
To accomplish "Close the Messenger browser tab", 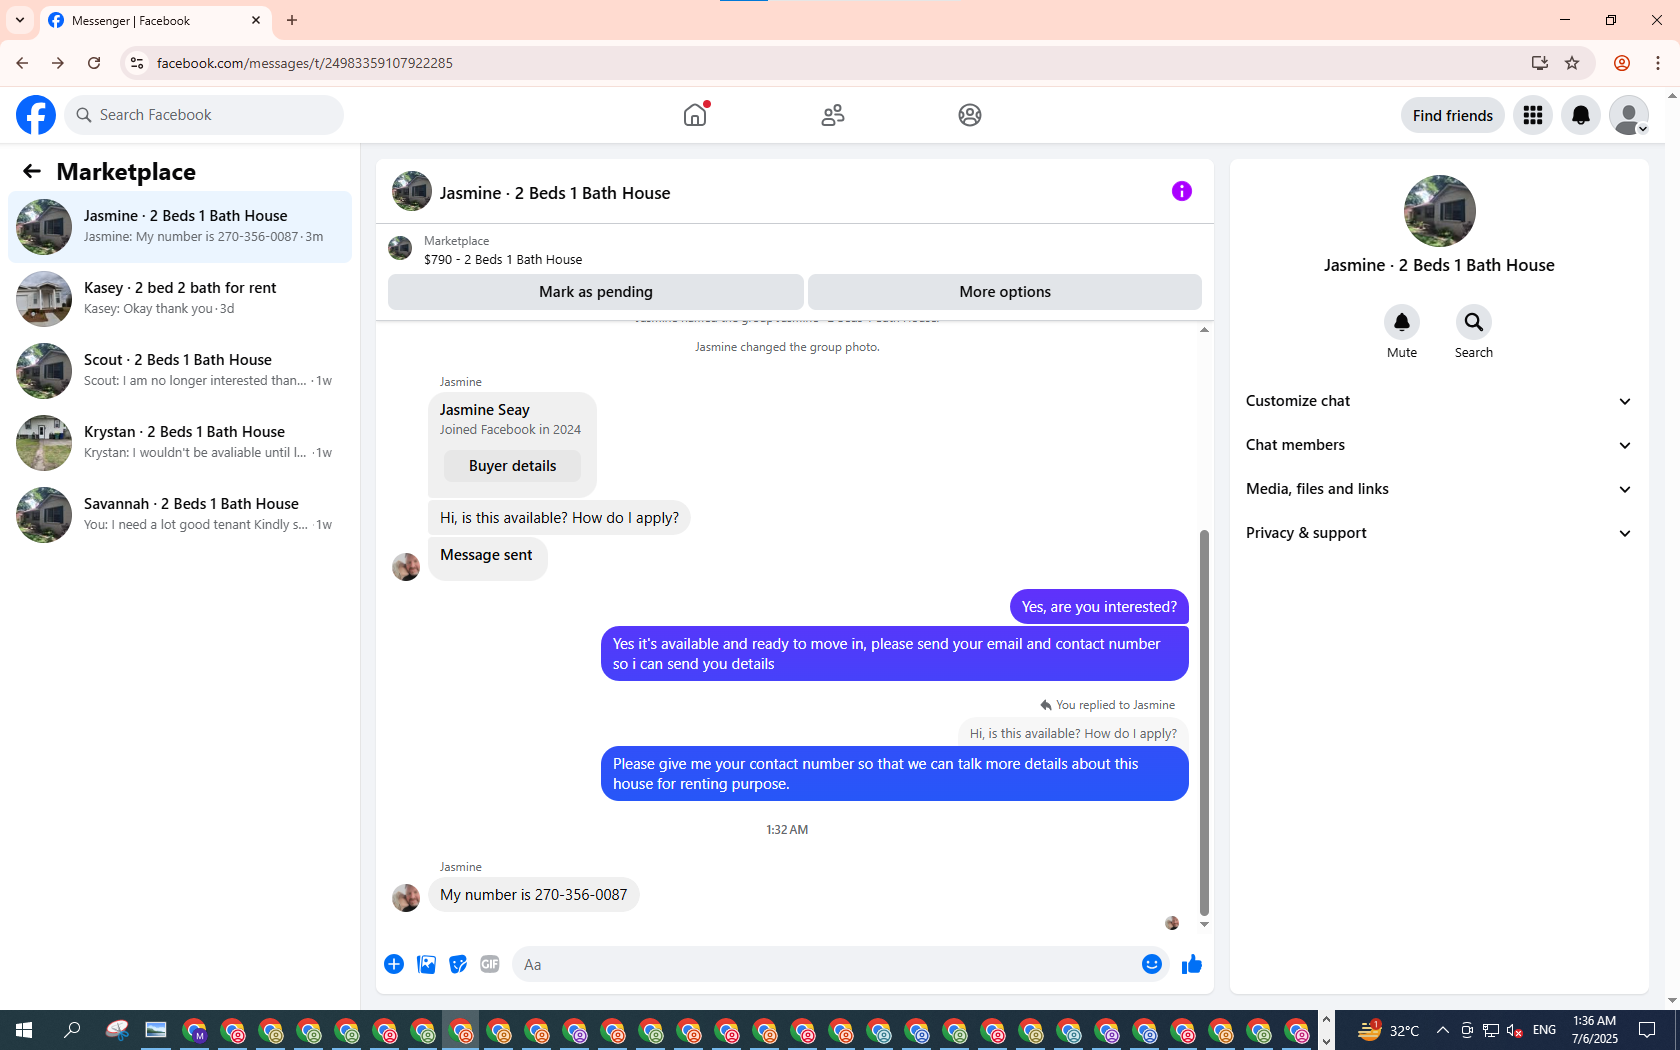I will coord(256,20).
